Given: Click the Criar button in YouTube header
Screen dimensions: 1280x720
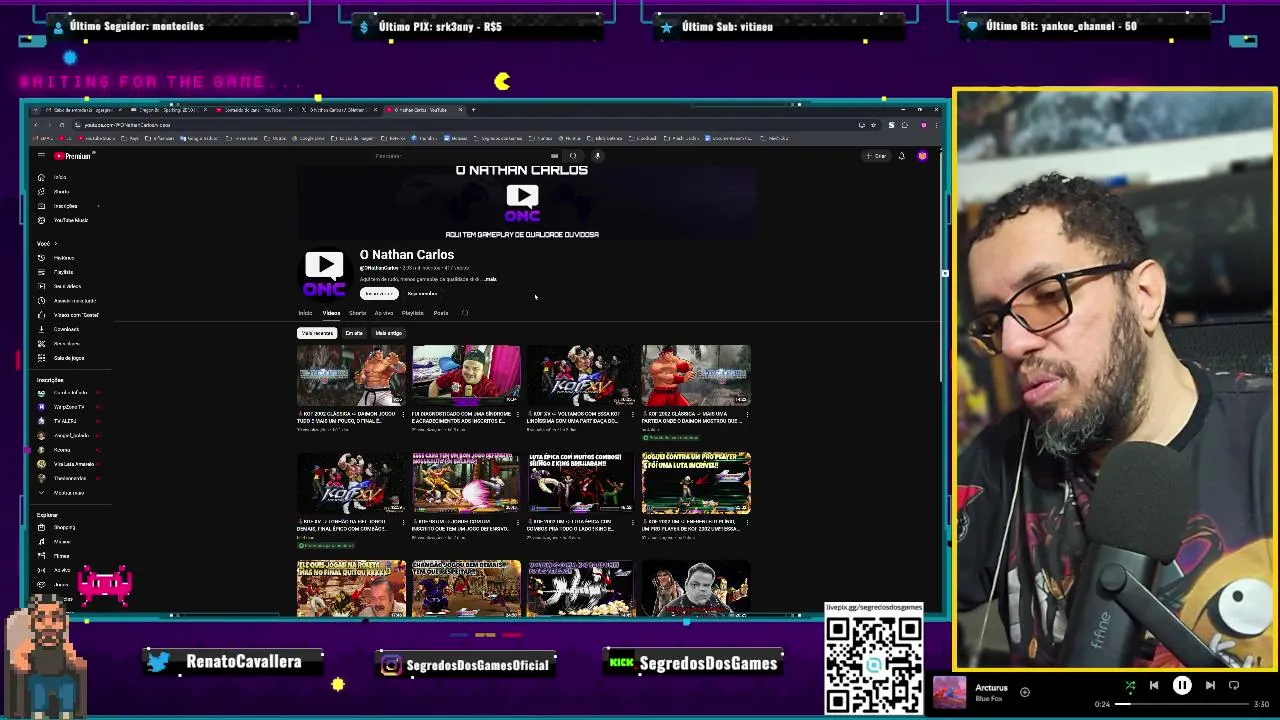Looking at the screenshot, I should [876, 156].
